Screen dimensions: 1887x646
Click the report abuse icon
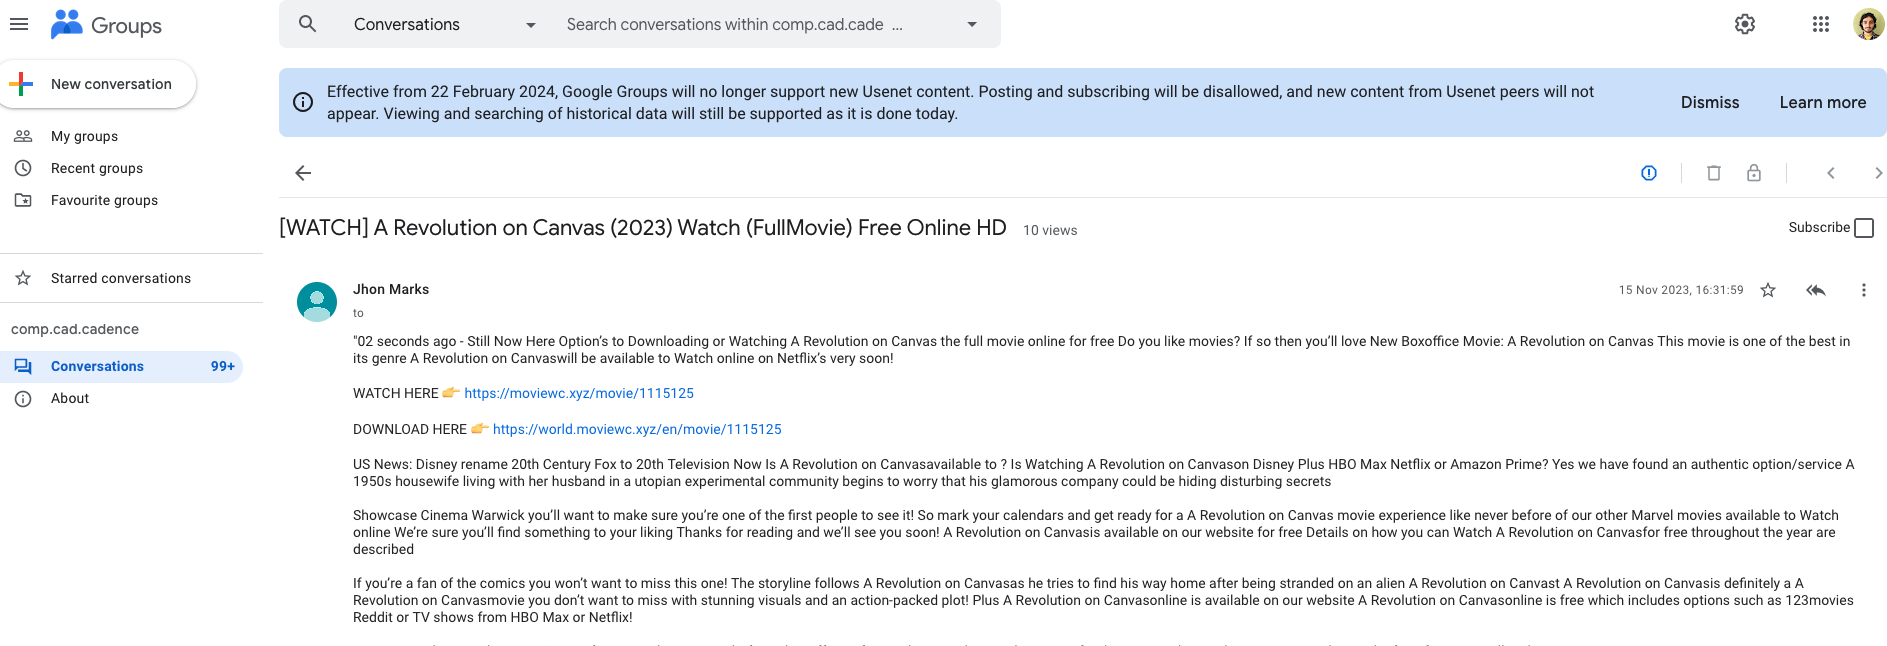[1649, 173]
